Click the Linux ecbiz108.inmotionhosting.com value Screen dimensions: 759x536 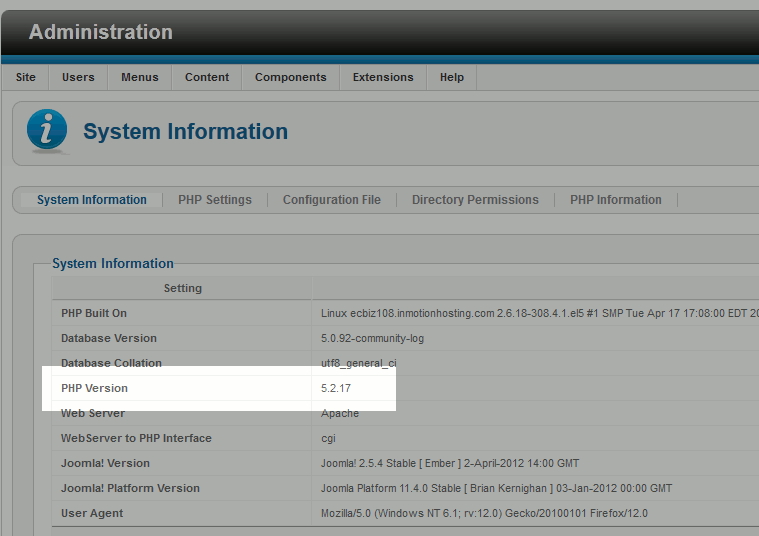coord(539,313)
